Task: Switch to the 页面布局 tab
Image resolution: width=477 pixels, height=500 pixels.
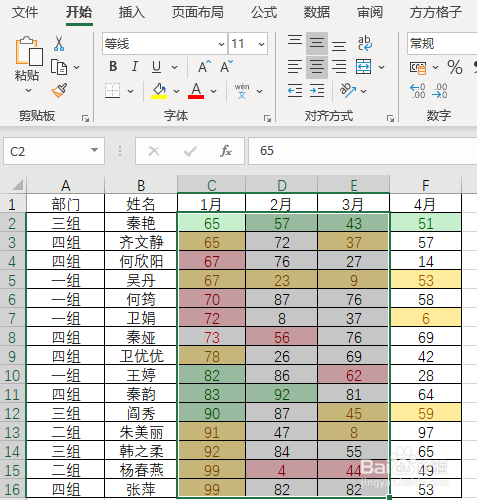Action: [x=198, y=12]
